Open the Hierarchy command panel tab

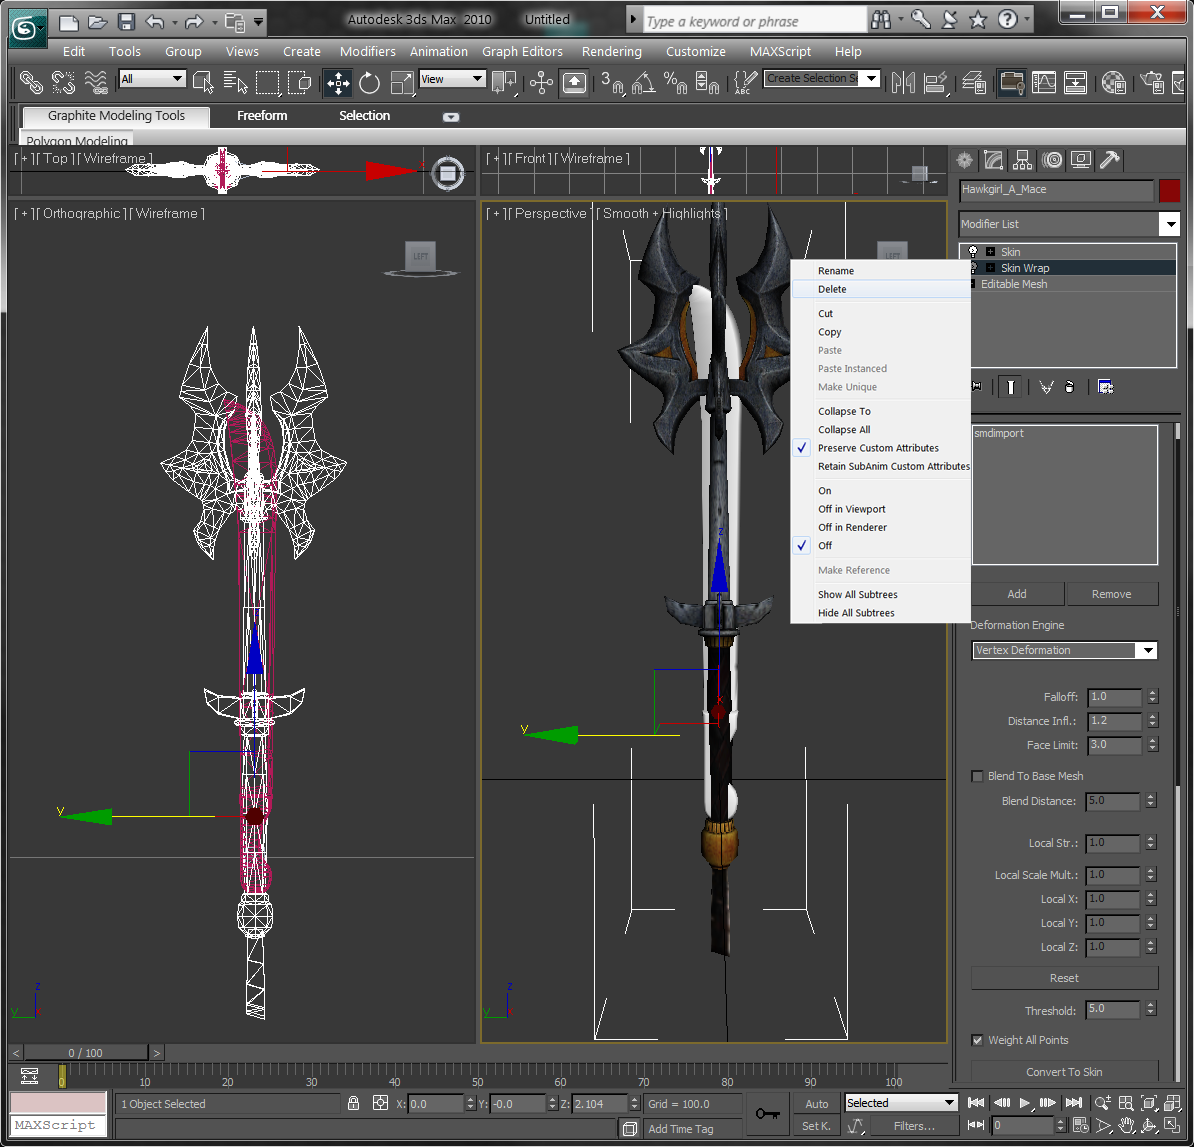coord(1022,160)
